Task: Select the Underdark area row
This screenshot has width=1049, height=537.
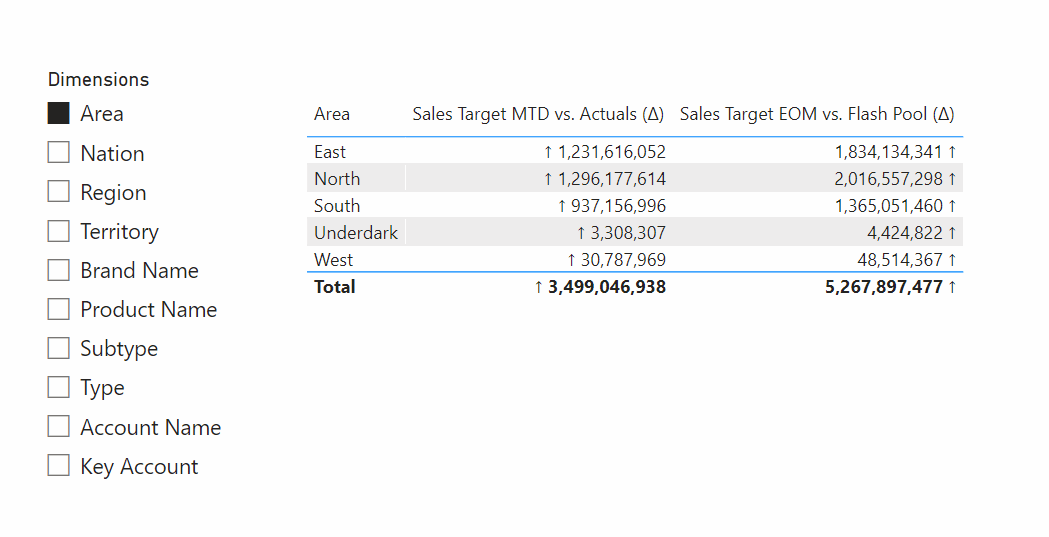Action: tap(635, 233)
